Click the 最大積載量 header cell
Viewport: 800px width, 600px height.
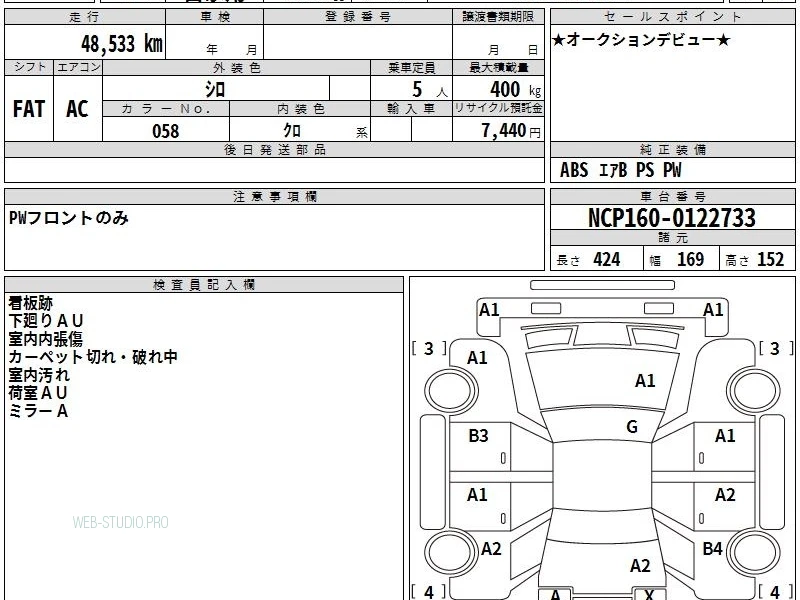coord(498,68)
